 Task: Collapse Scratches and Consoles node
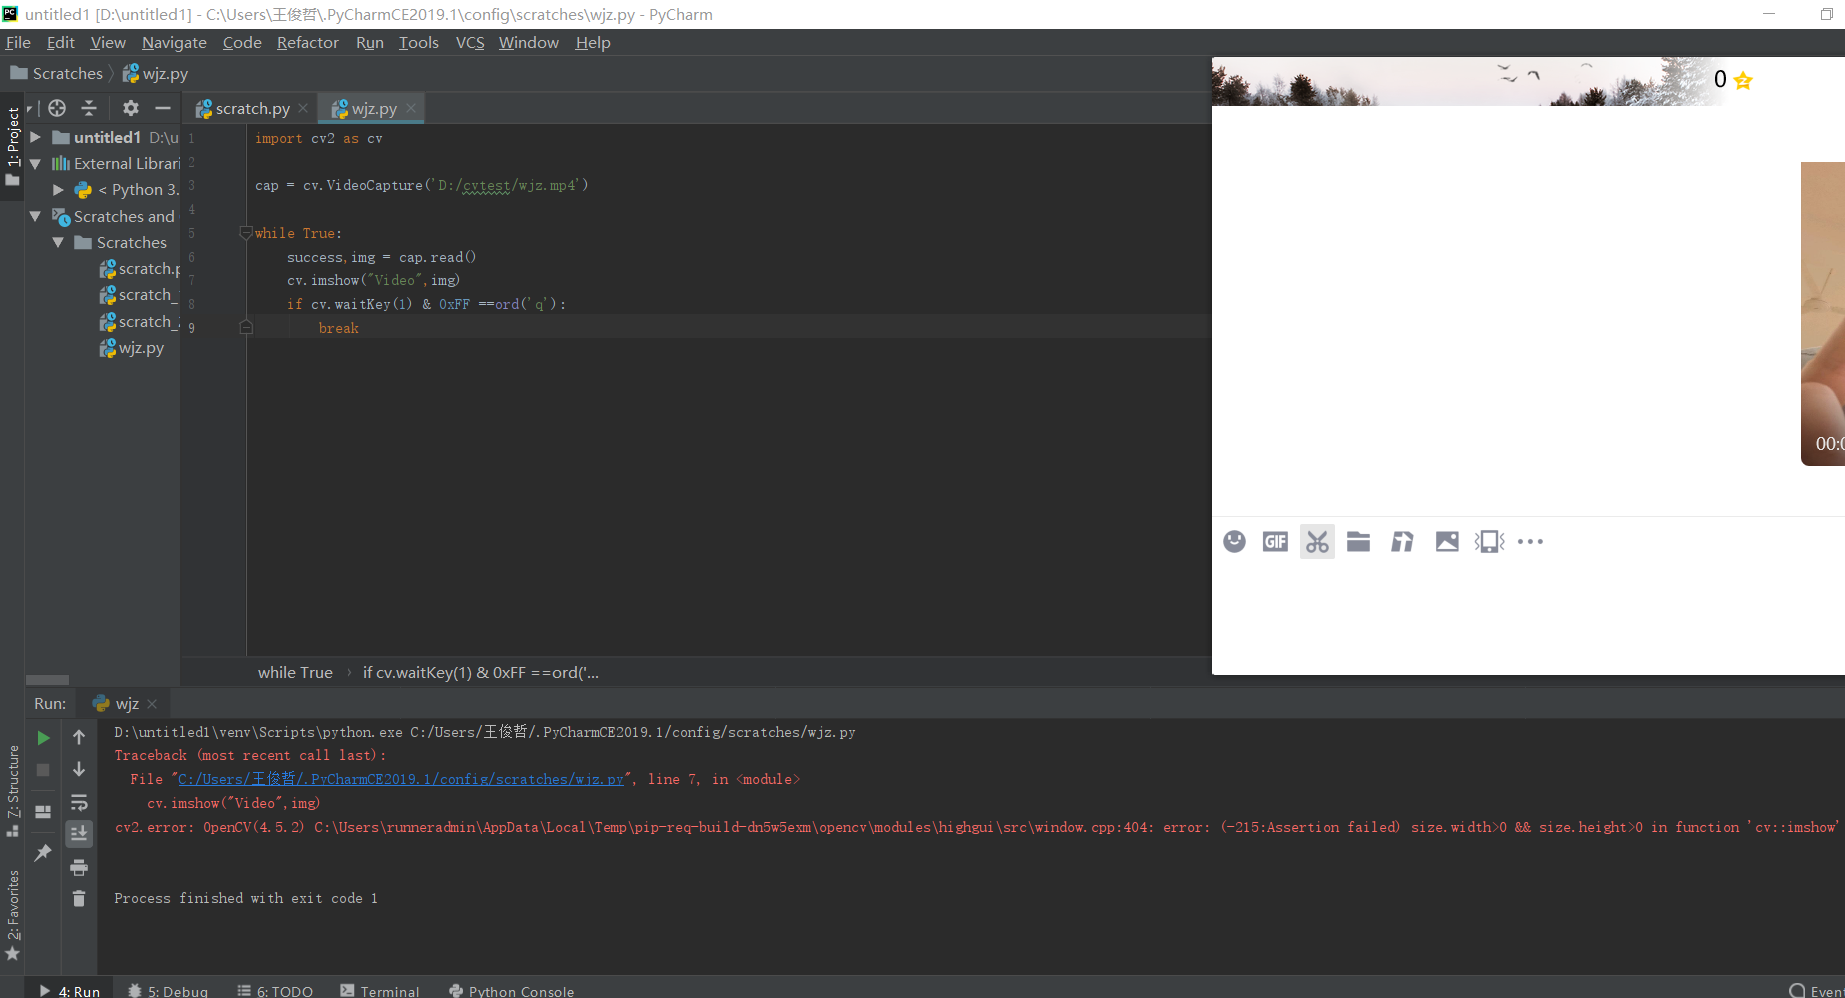[x=36, y=216]
